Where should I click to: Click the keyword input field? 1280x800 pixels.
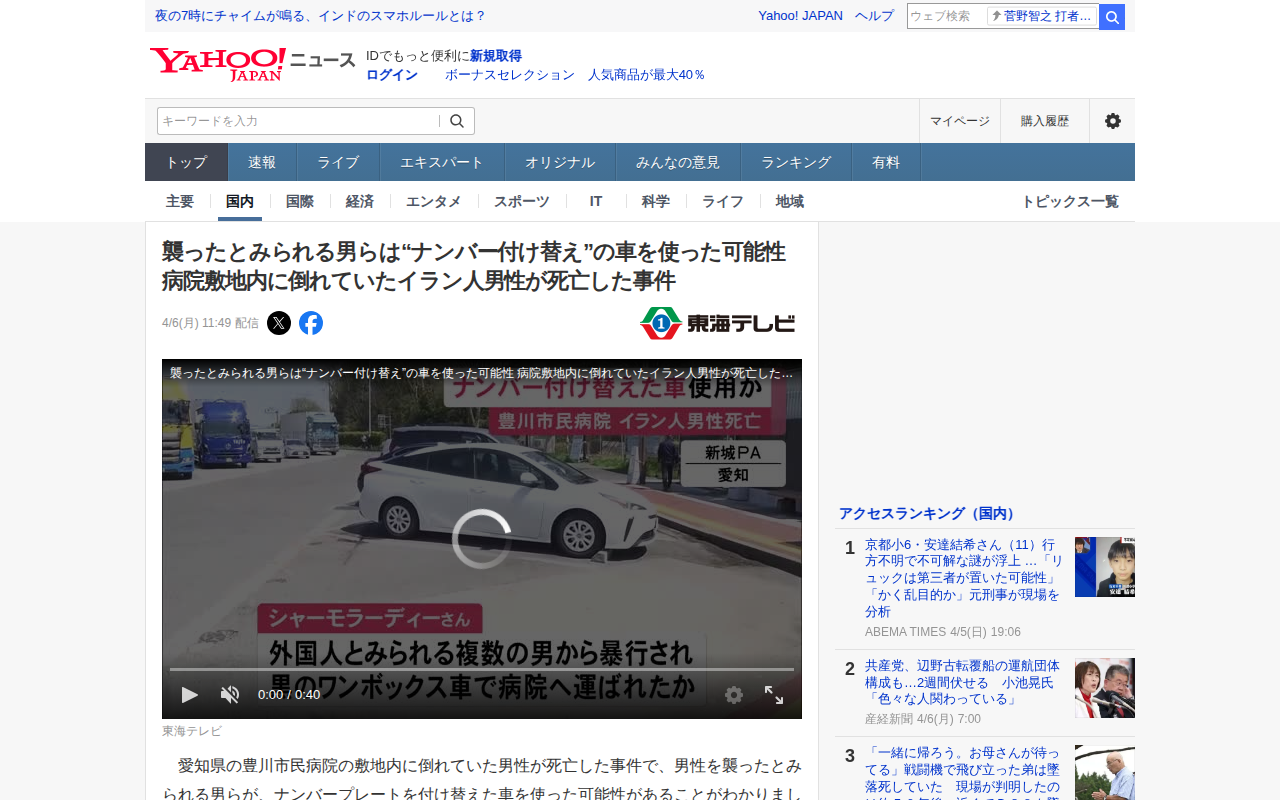coord(298,121)
